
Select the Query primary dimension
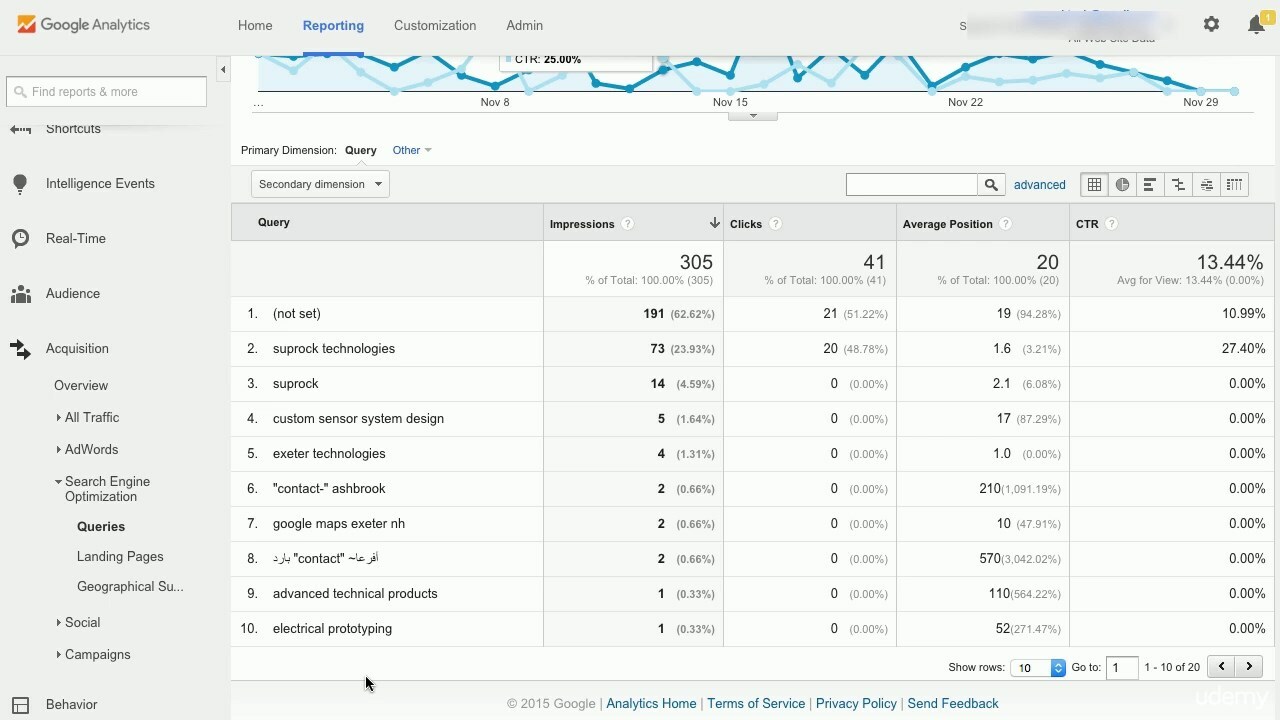pyautogui.click(x=361, y=150)
